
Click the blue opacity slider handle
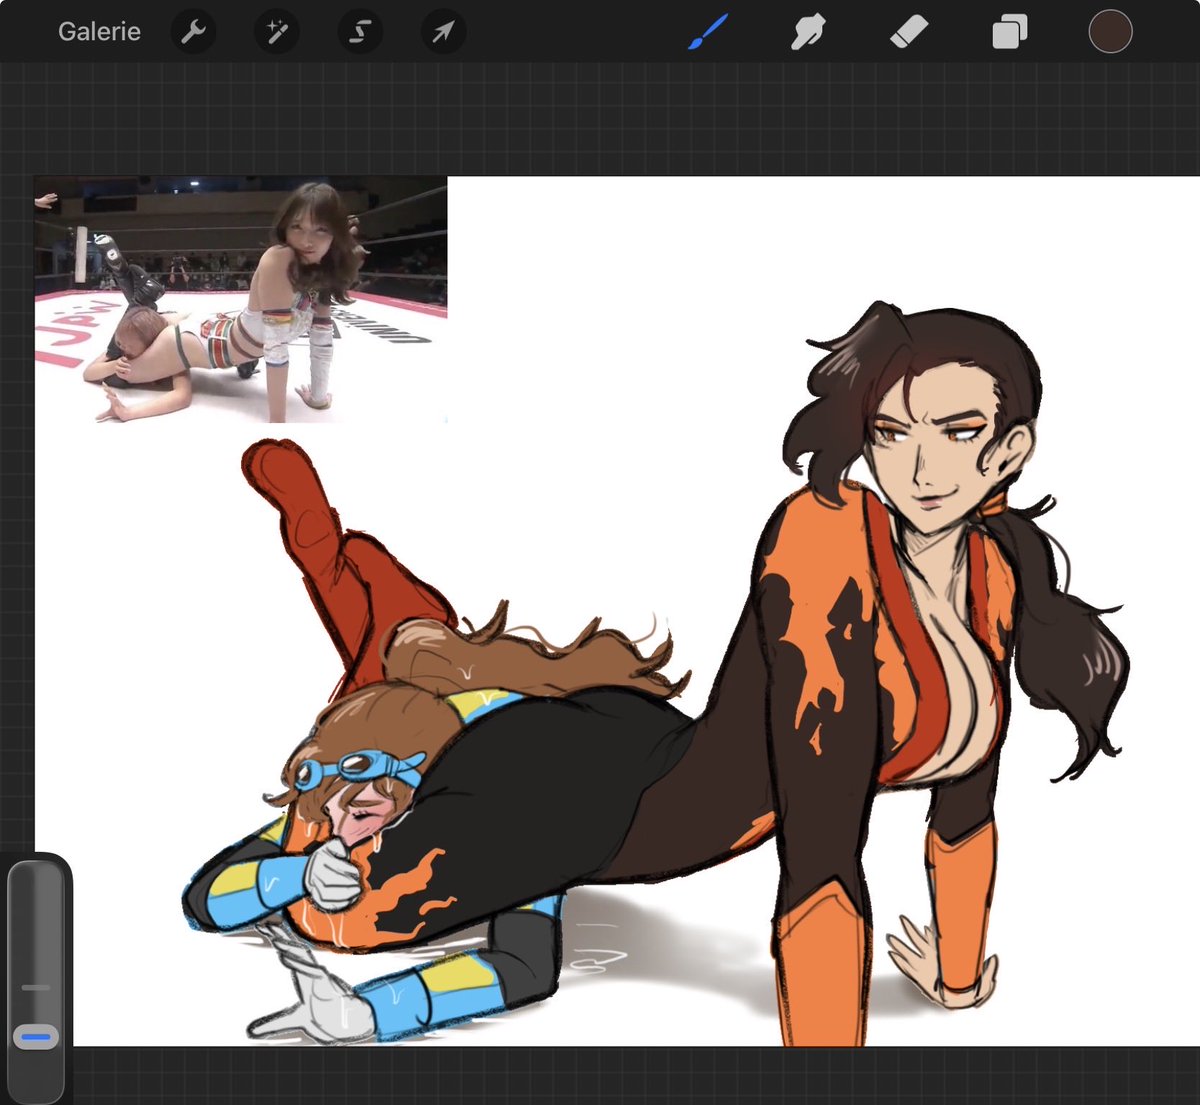[36, 1037]
